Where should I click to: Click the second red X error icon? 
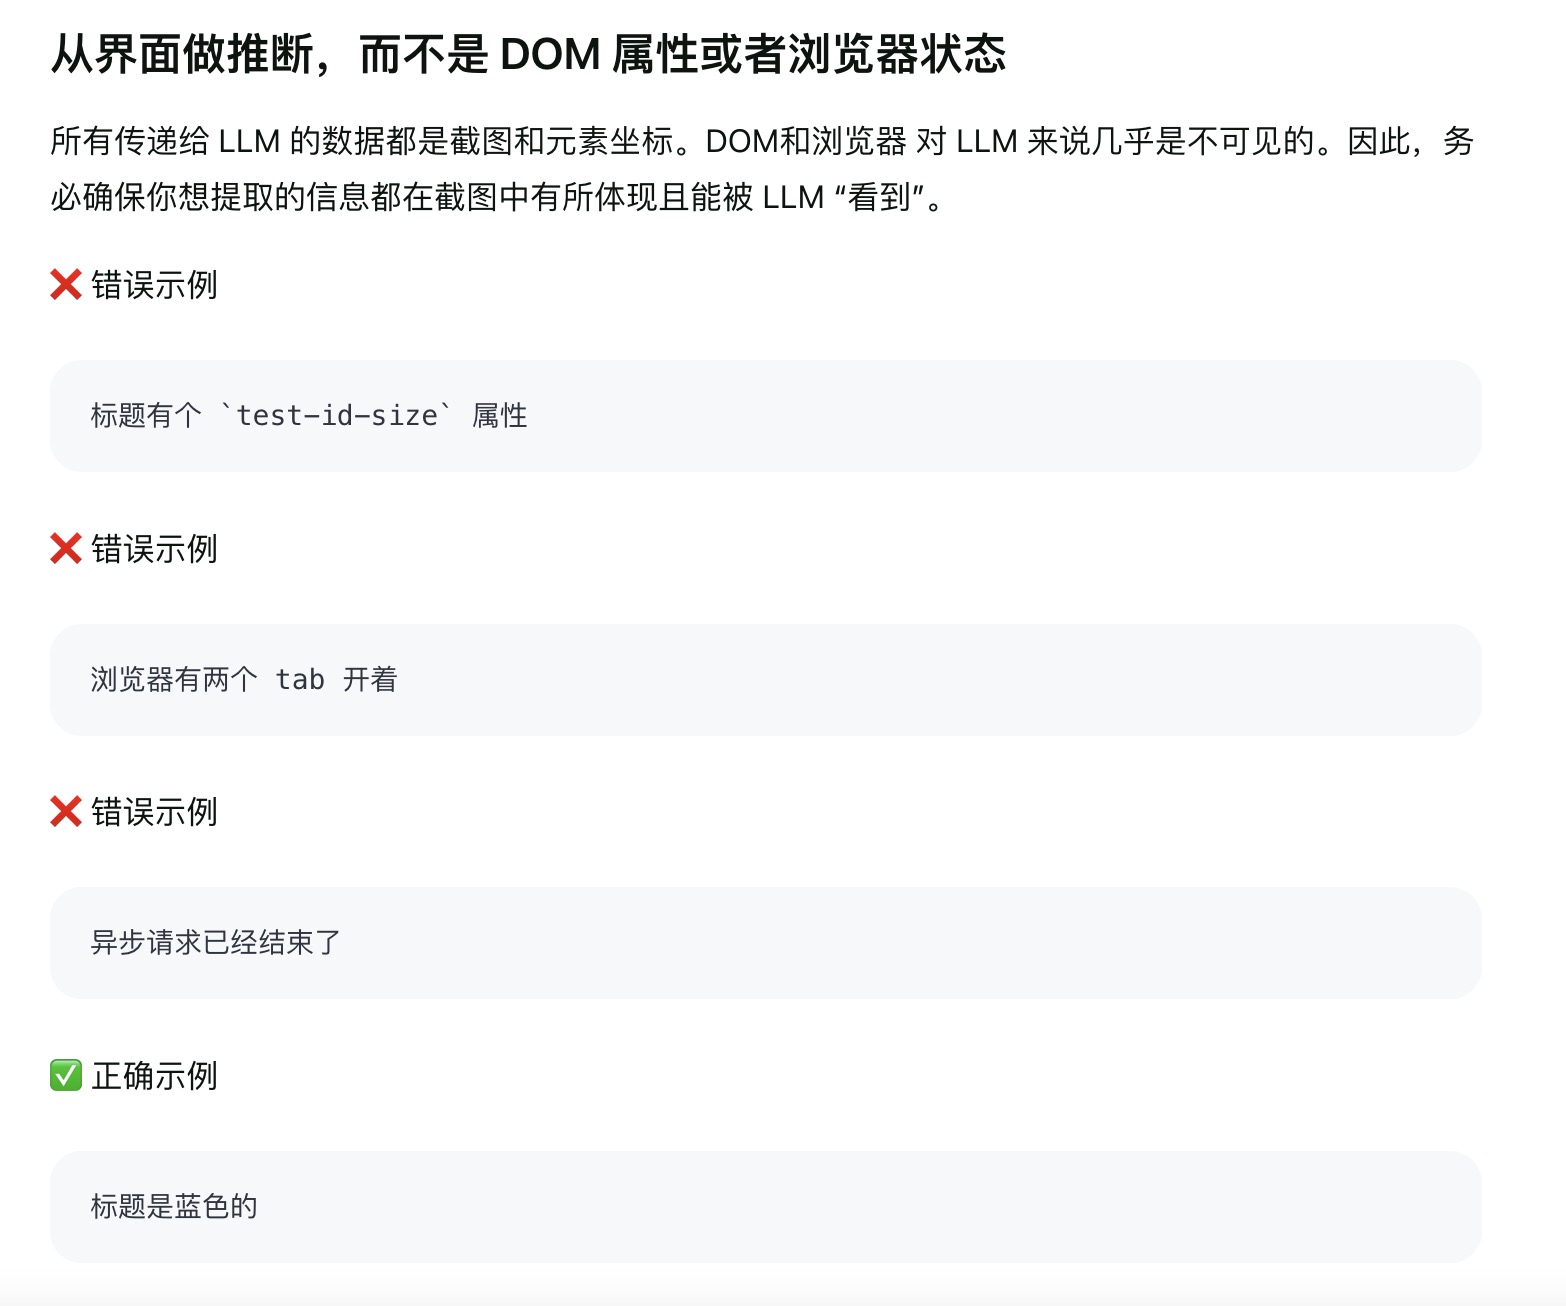pyautogui.click(x=66, y=549)
